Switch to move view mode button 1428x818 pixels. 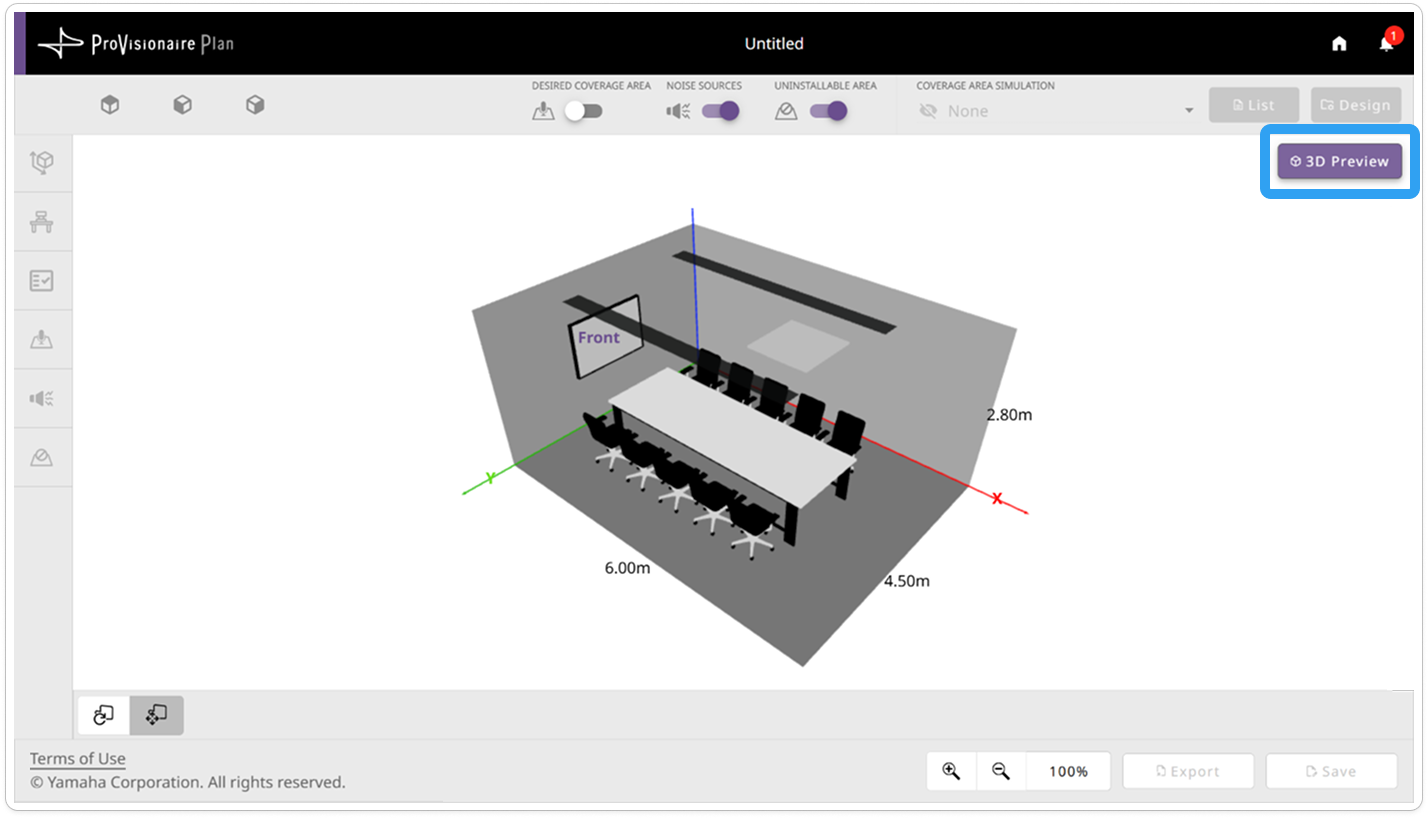(x=156, y=715)
